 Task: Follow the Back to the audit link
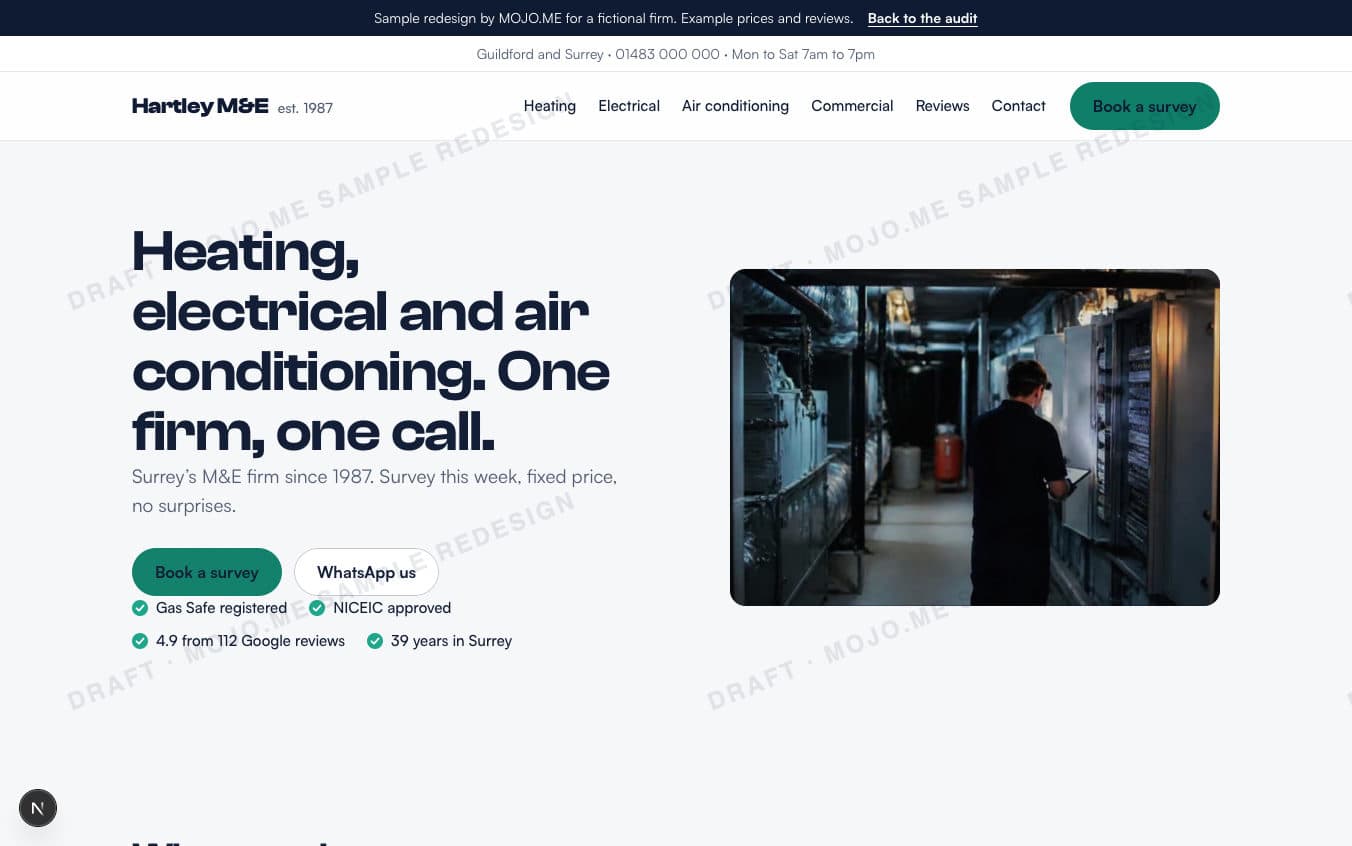pyautogui.click(x=922, y=18)
